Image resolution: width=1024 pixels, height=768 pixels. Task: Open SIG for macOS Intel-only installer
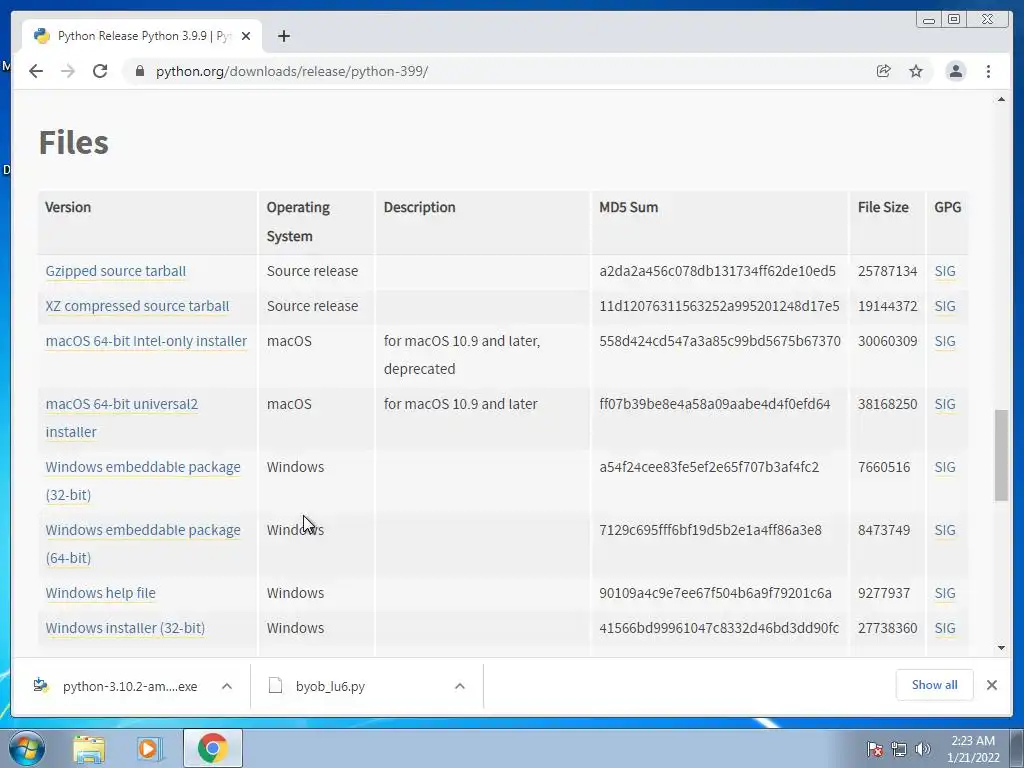pos(945,341)
